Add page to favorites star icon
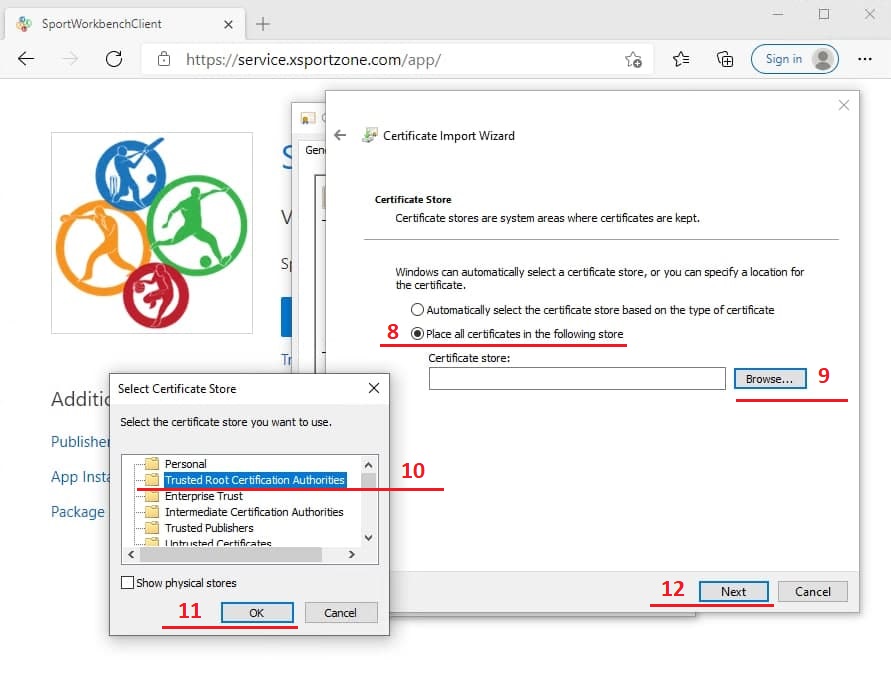The height and width of the screenshot is (687, 891). click(633, 60)
